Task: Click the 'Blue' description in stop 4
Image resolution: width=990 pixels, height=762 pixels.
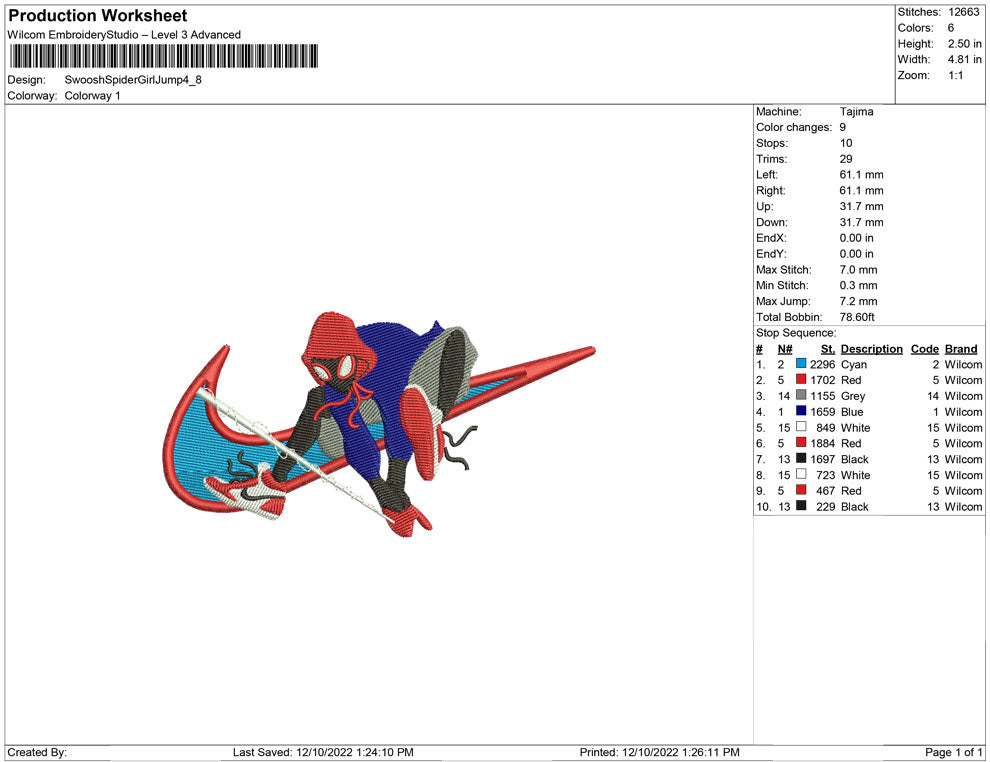Action: coord(852,412)
